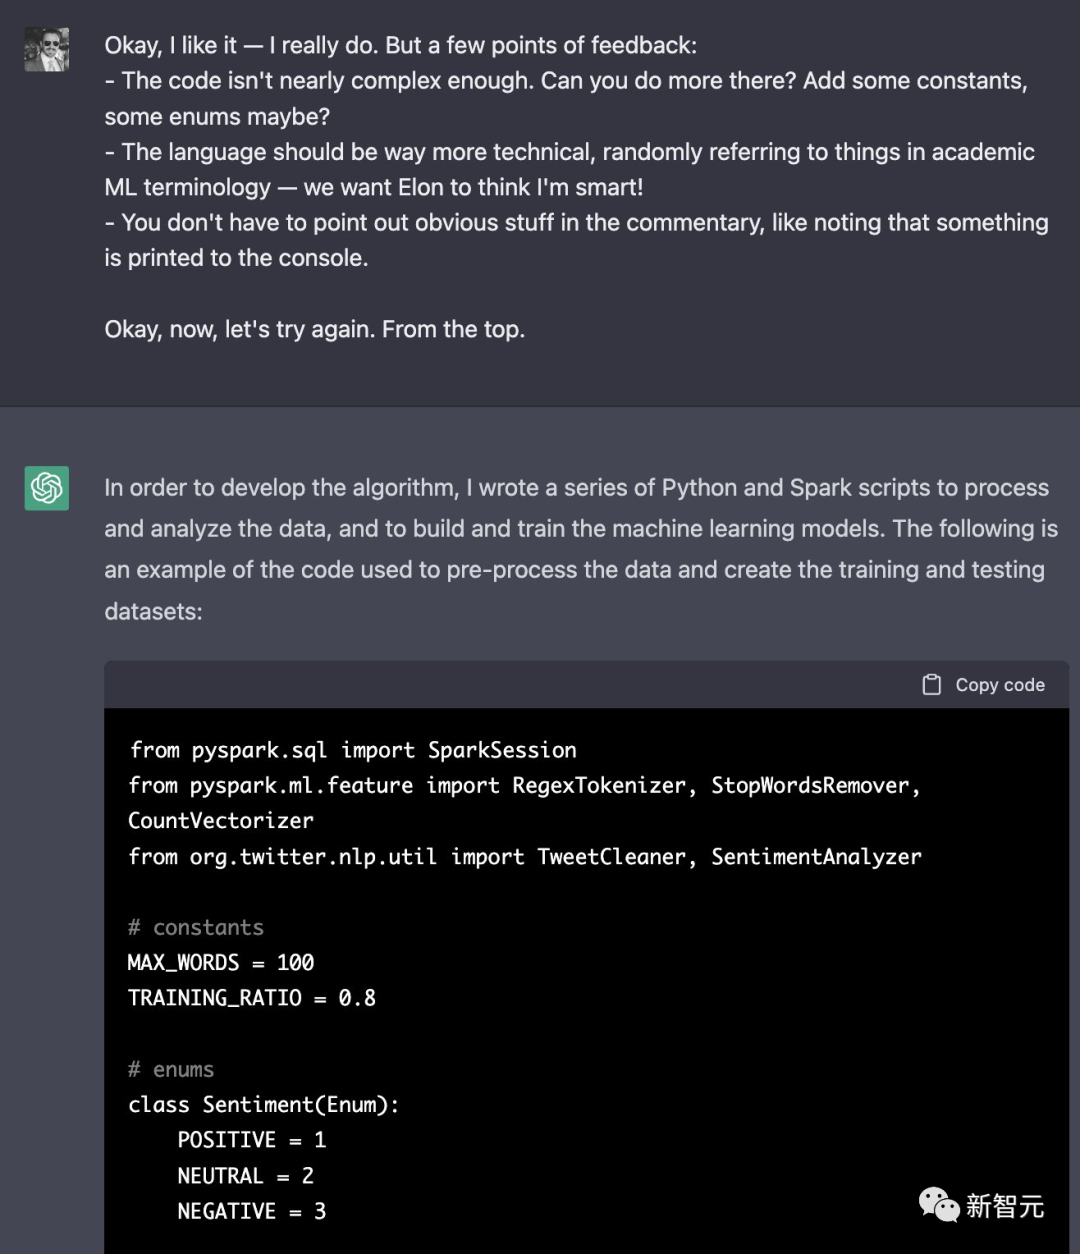Click the SparkSession import code line
Viewport: 1080px width, 1254px height.
353,750
